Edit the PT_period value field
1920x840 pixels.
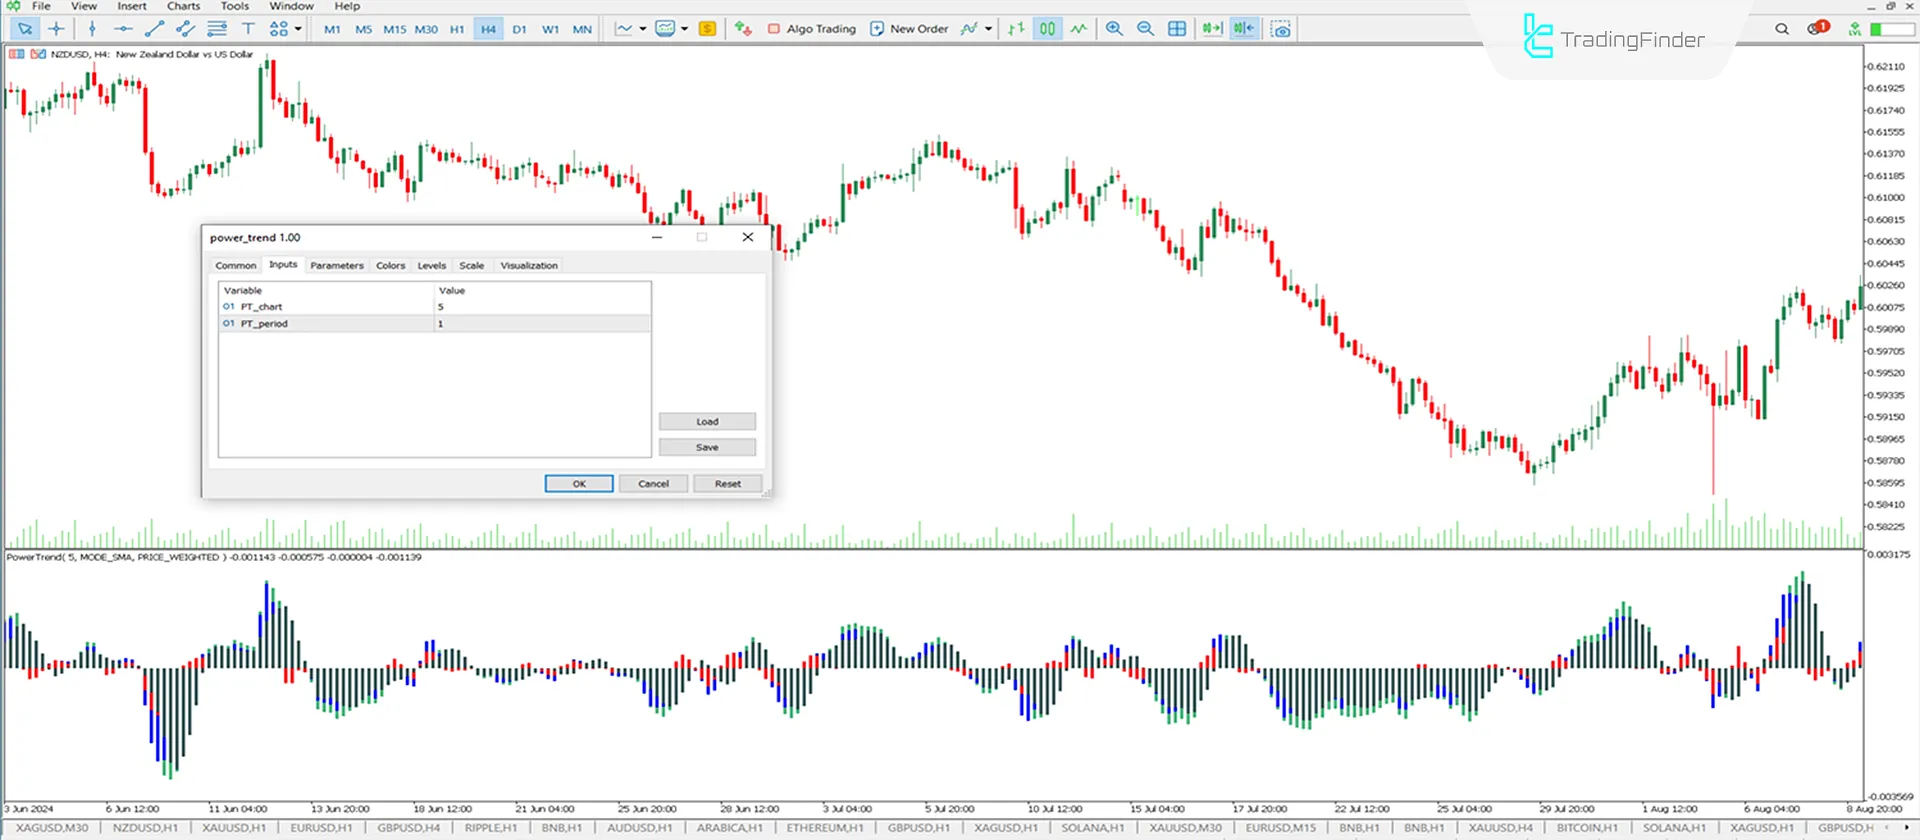tap(542, 324)
